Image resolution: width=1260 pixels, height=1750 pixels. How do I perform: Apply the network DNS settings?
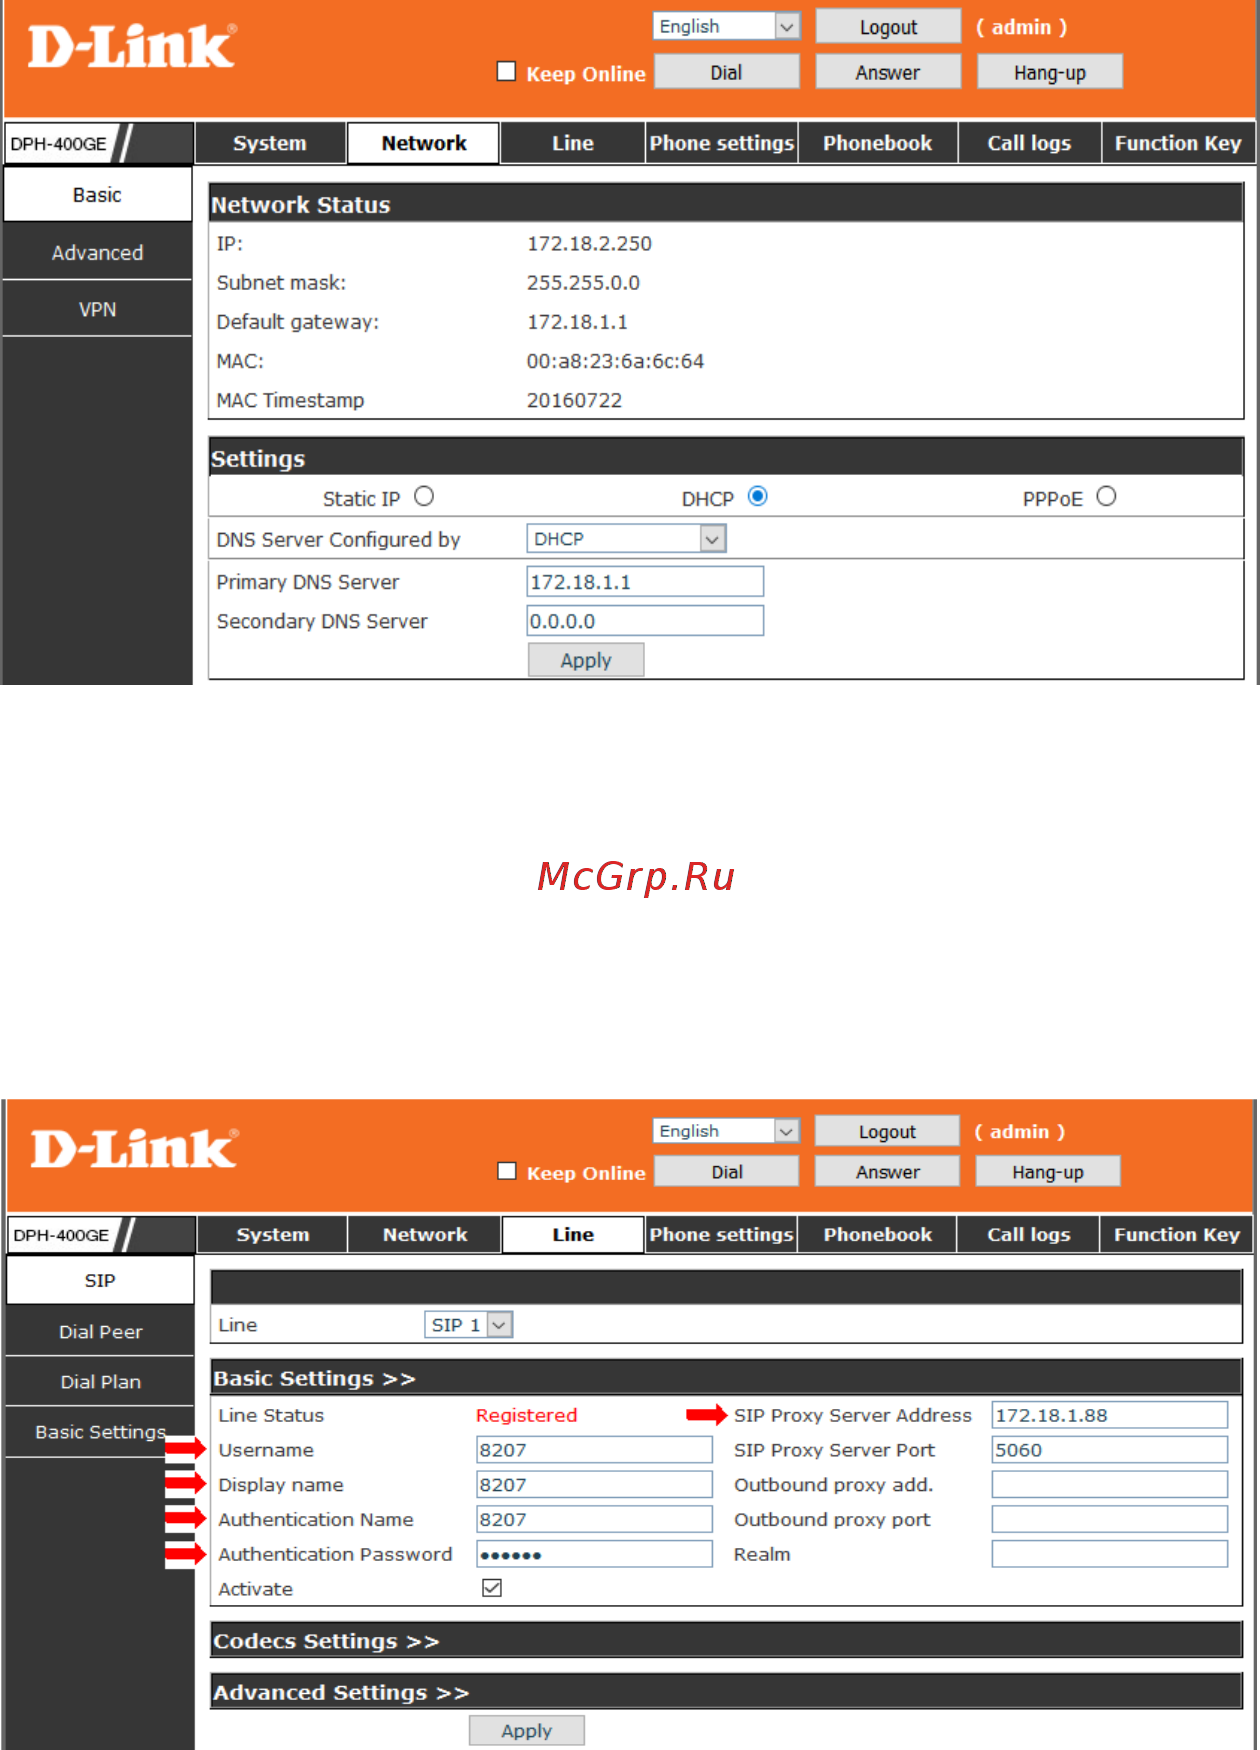pos(586,660)
